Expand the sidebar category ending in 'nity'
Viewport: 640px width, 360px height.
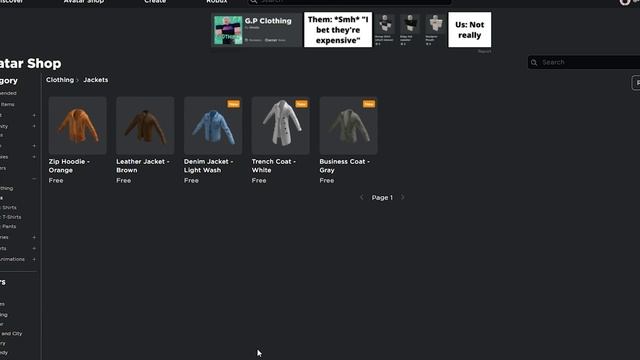coord(34,126)
